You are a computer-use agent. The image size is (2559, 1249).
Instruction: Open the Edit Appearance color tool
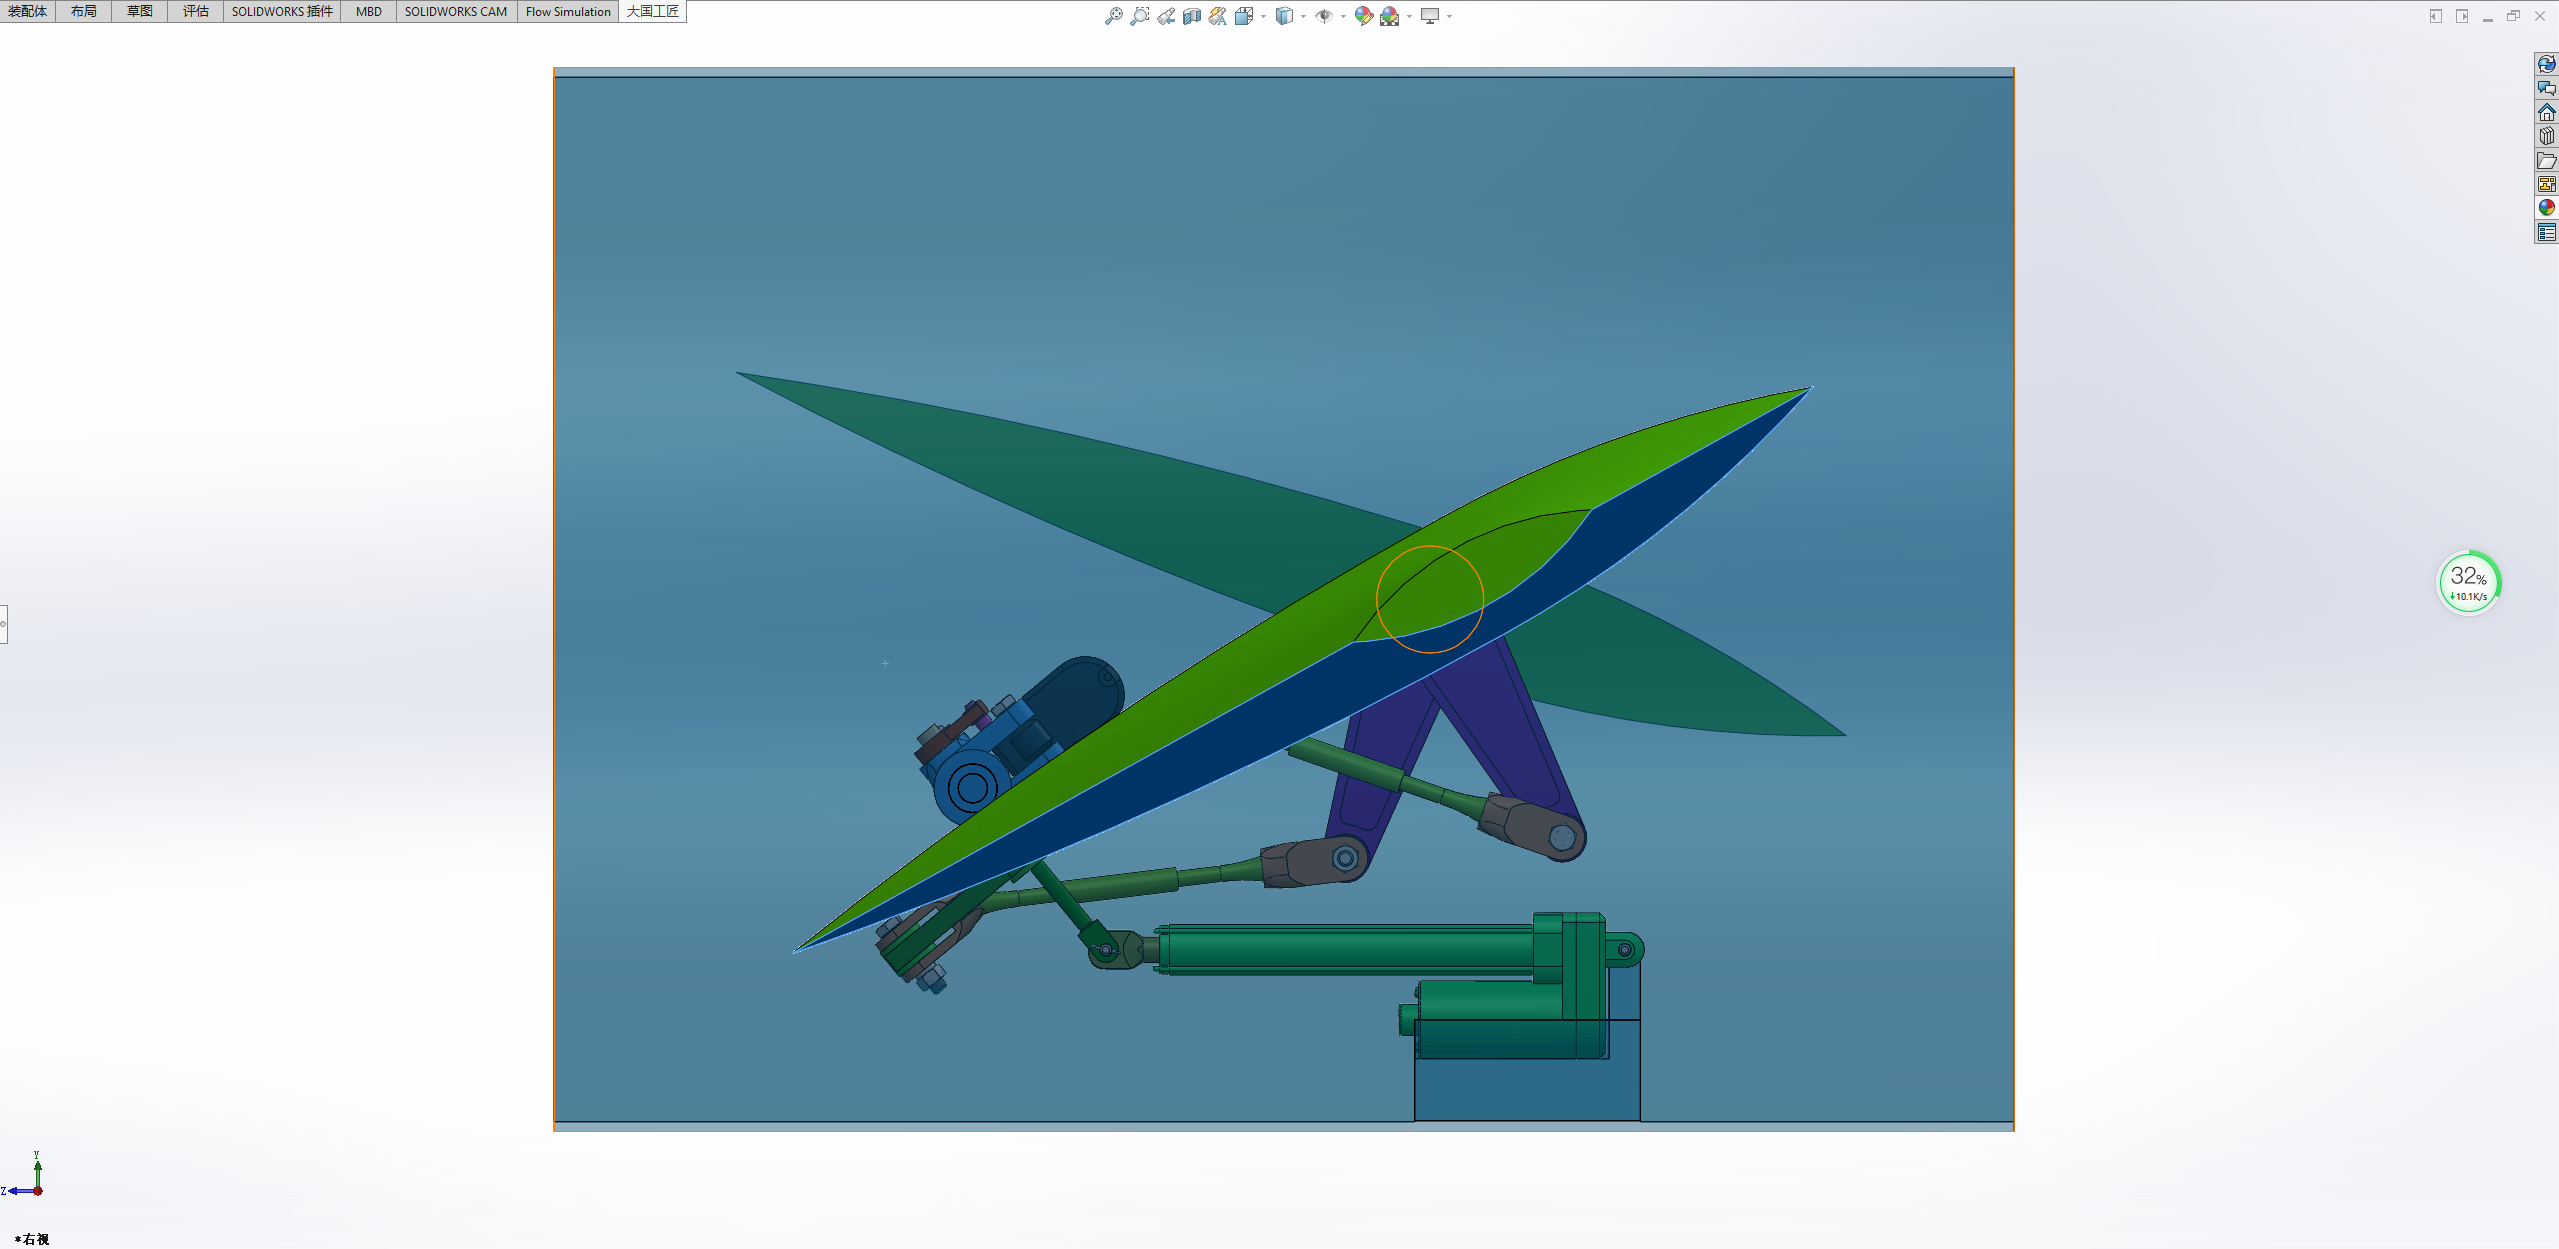(x=1363, y=16)
